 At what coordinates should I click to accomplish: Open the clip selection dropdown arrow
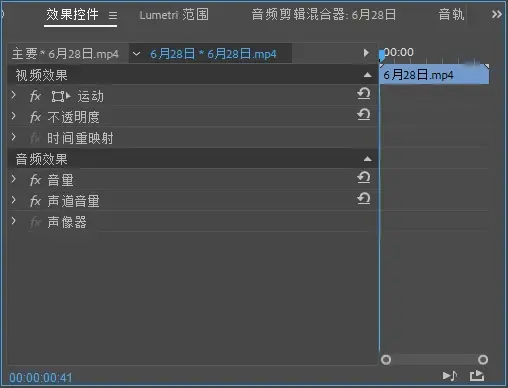pos(136,54)
